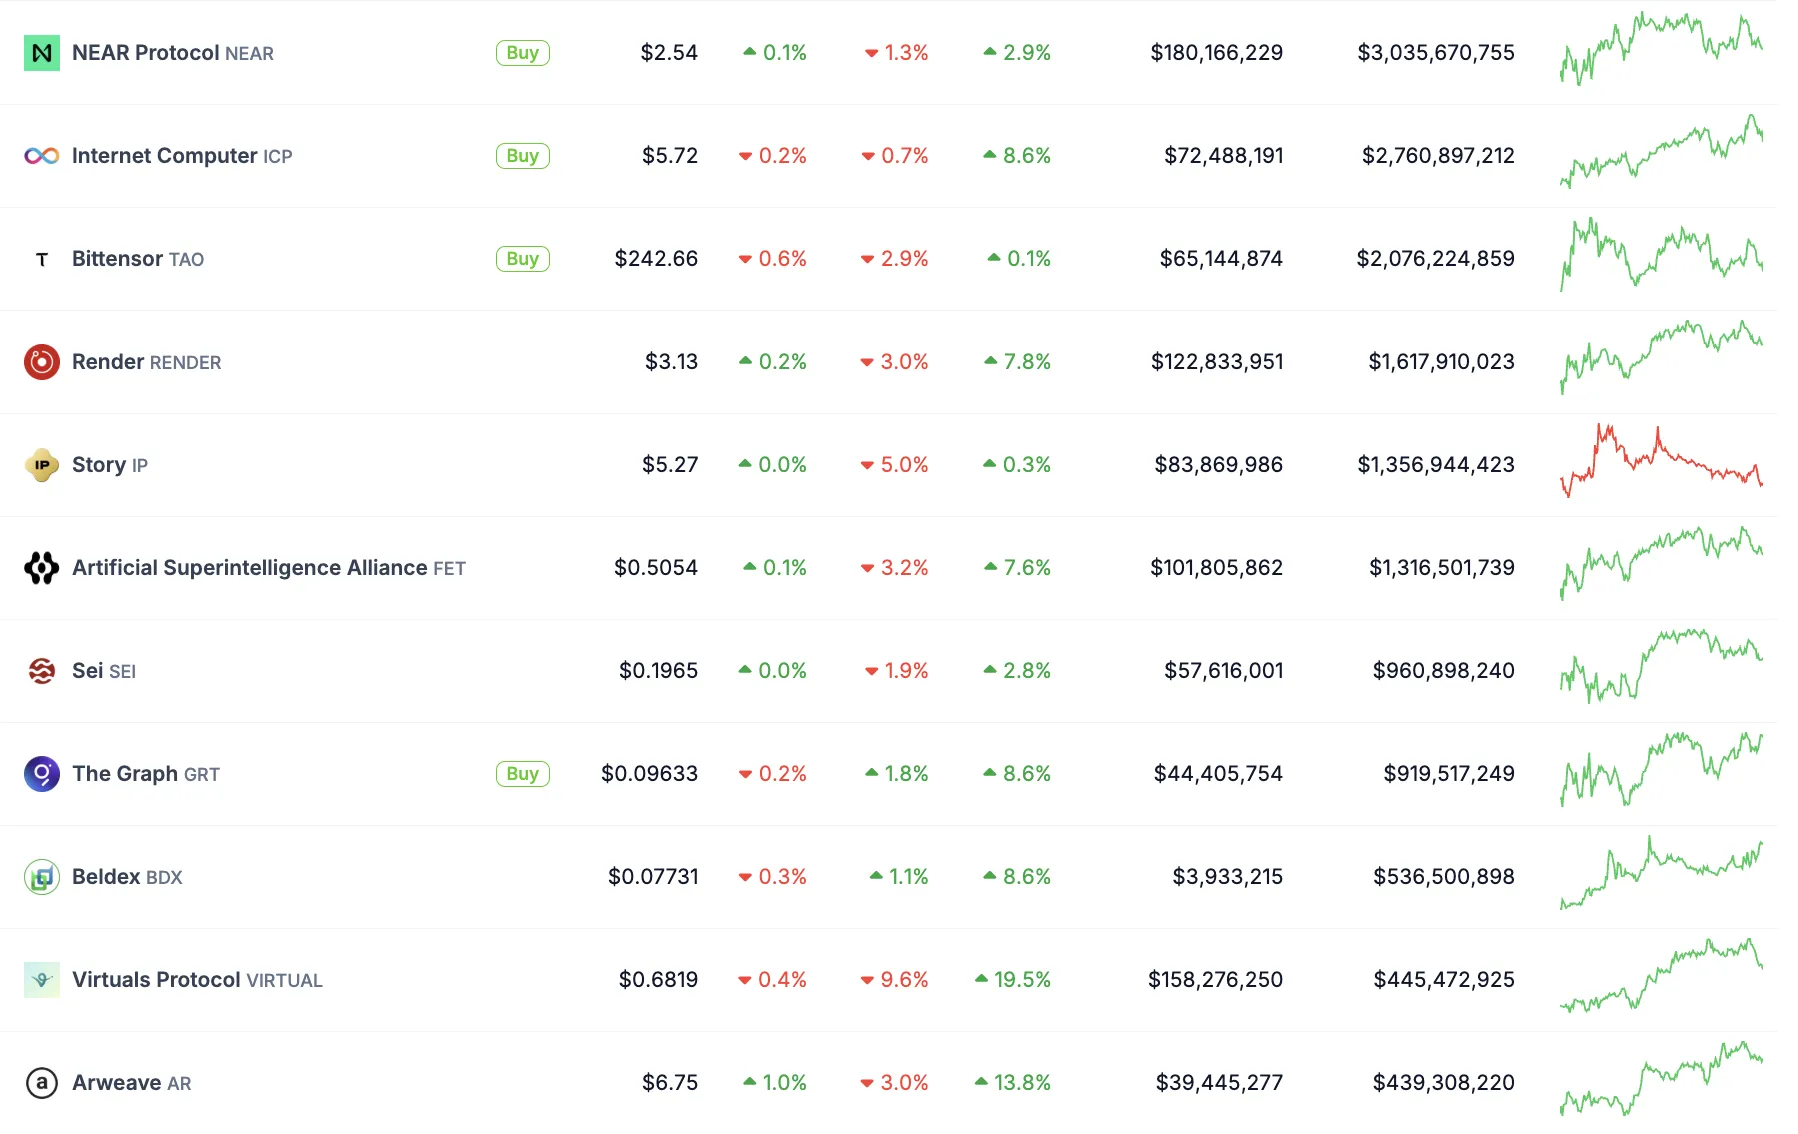Open the Render RENDER coin link
1798x1134 pixels.
click(x=146, y=362)
